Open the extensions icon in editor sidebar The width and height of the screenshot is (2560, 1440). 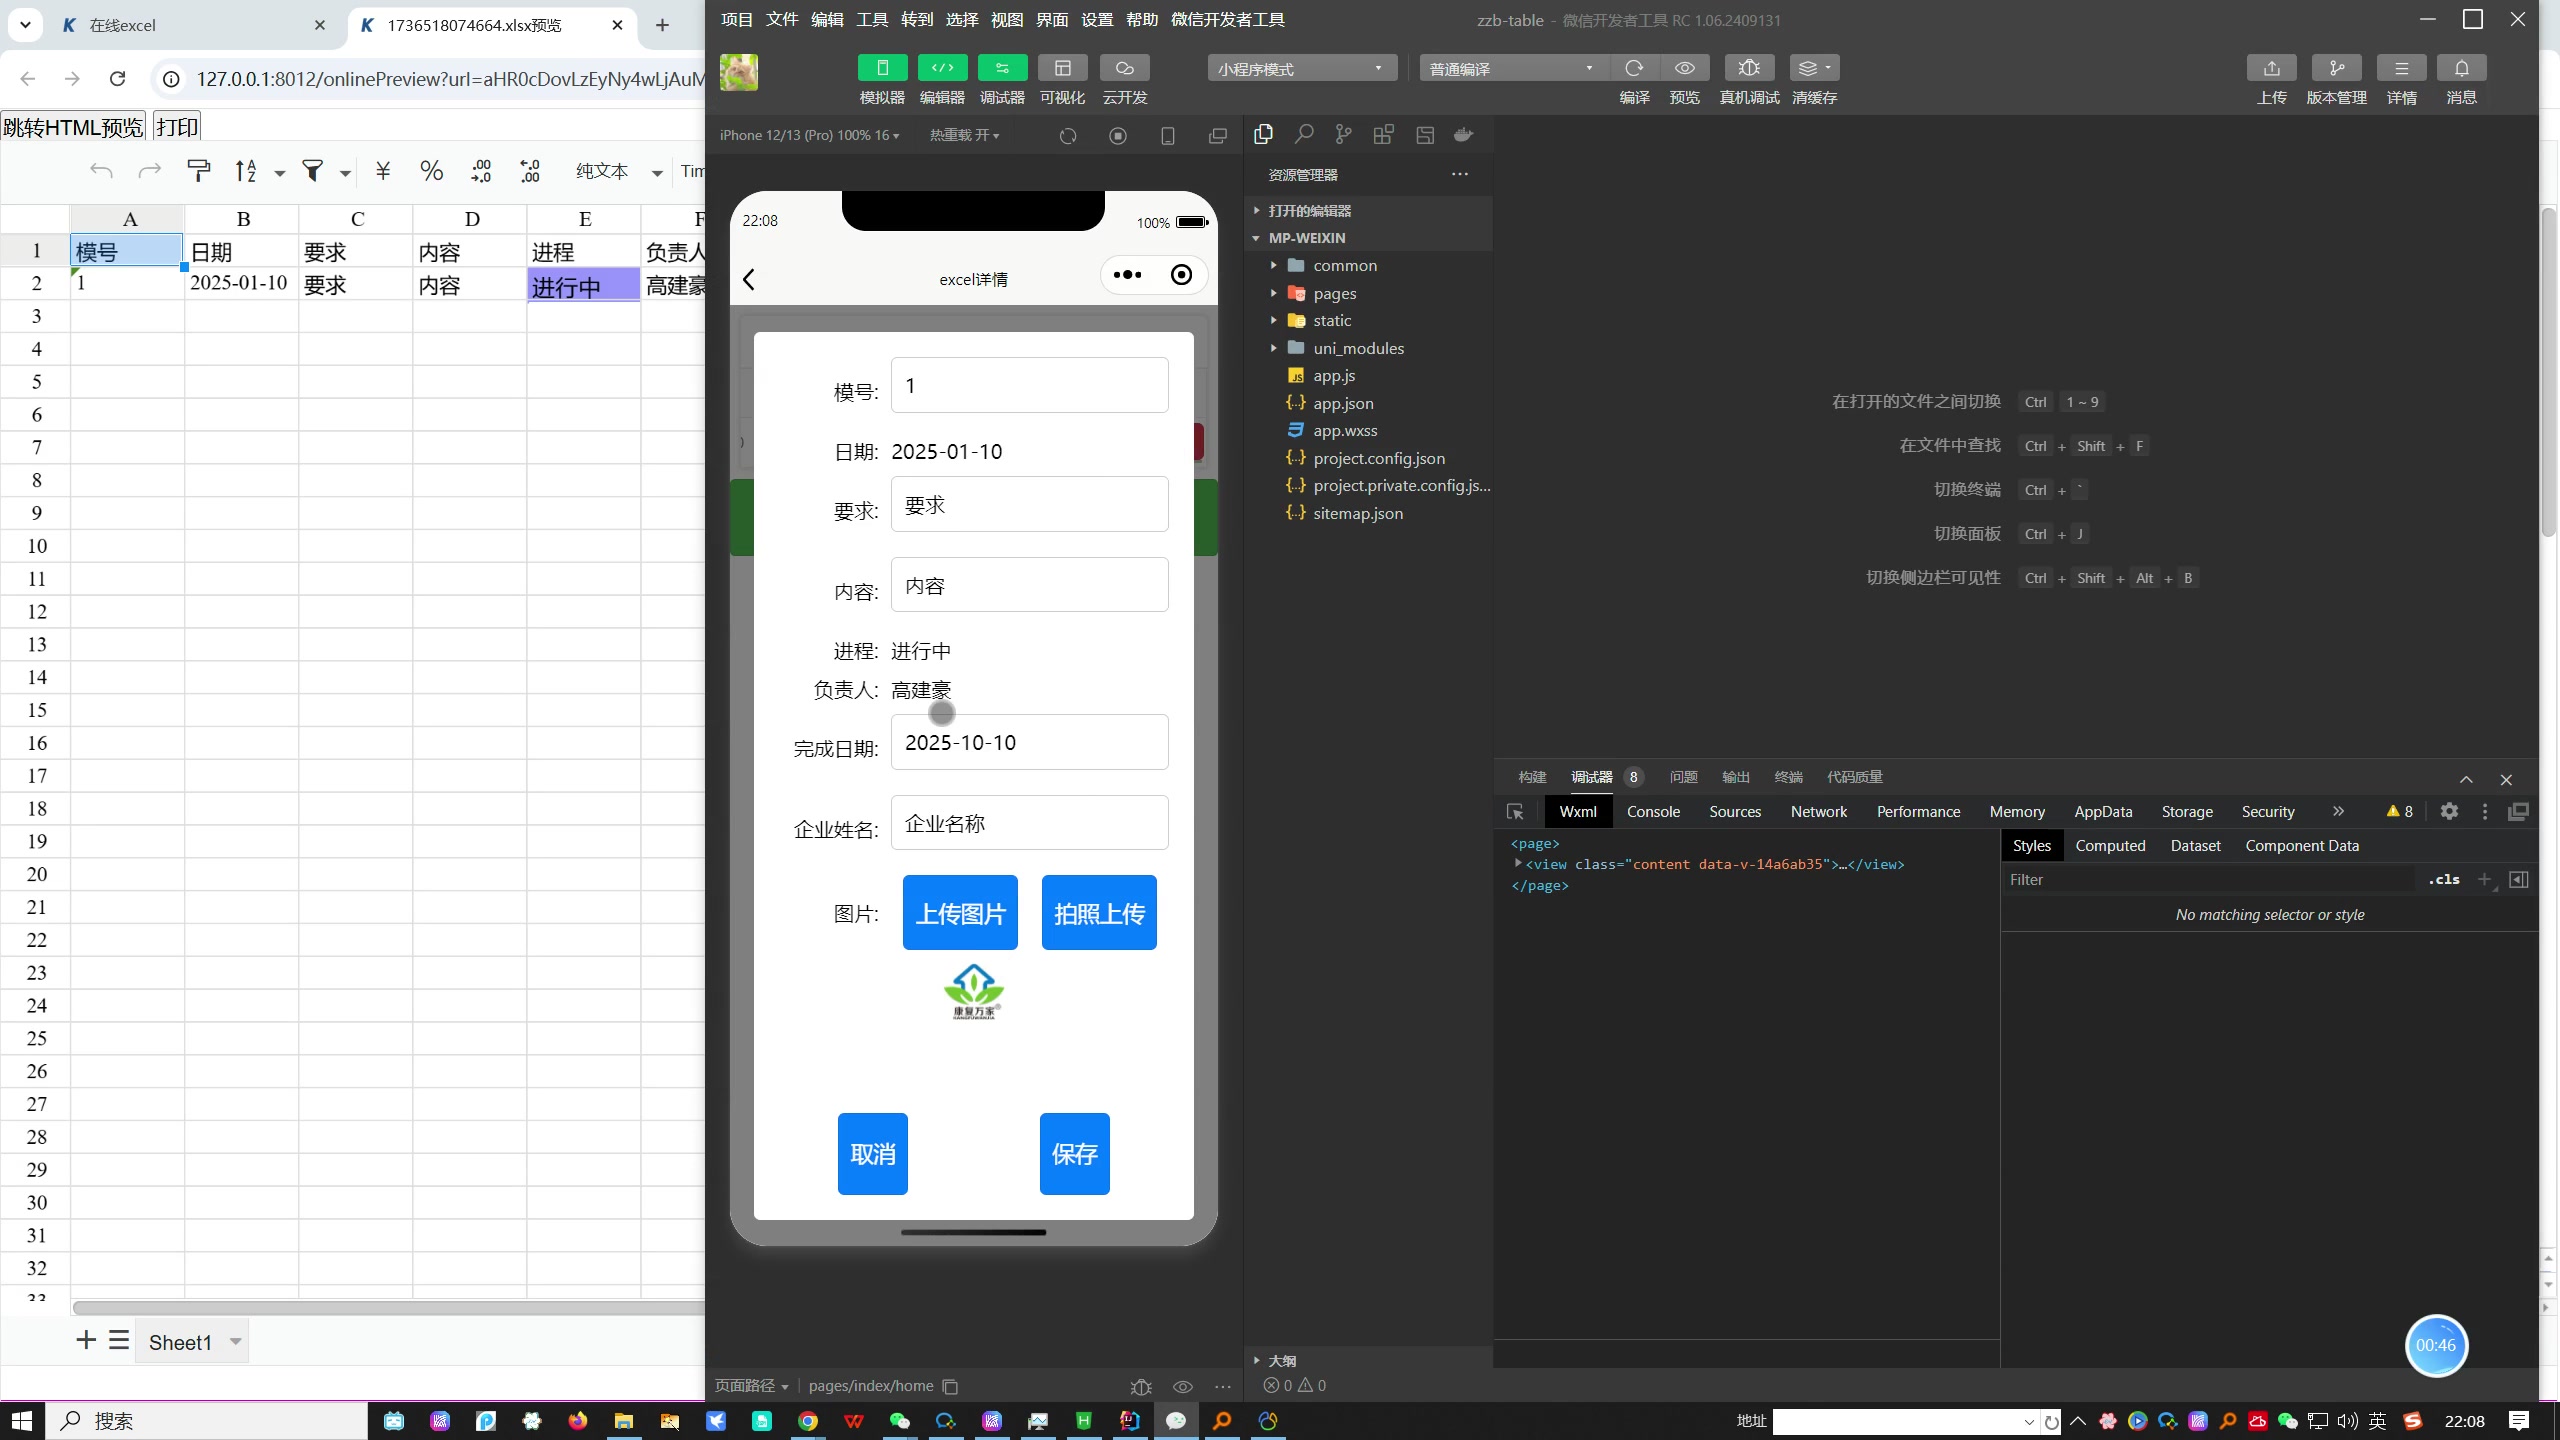[x=1383, y=135]
